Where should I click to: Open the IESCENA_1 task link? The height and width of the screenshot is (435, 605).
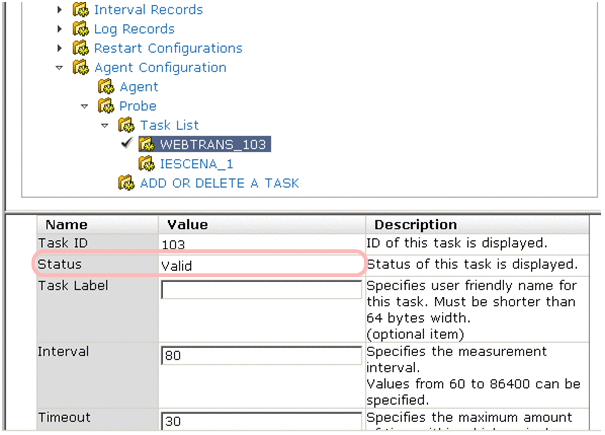coord(196,163)
